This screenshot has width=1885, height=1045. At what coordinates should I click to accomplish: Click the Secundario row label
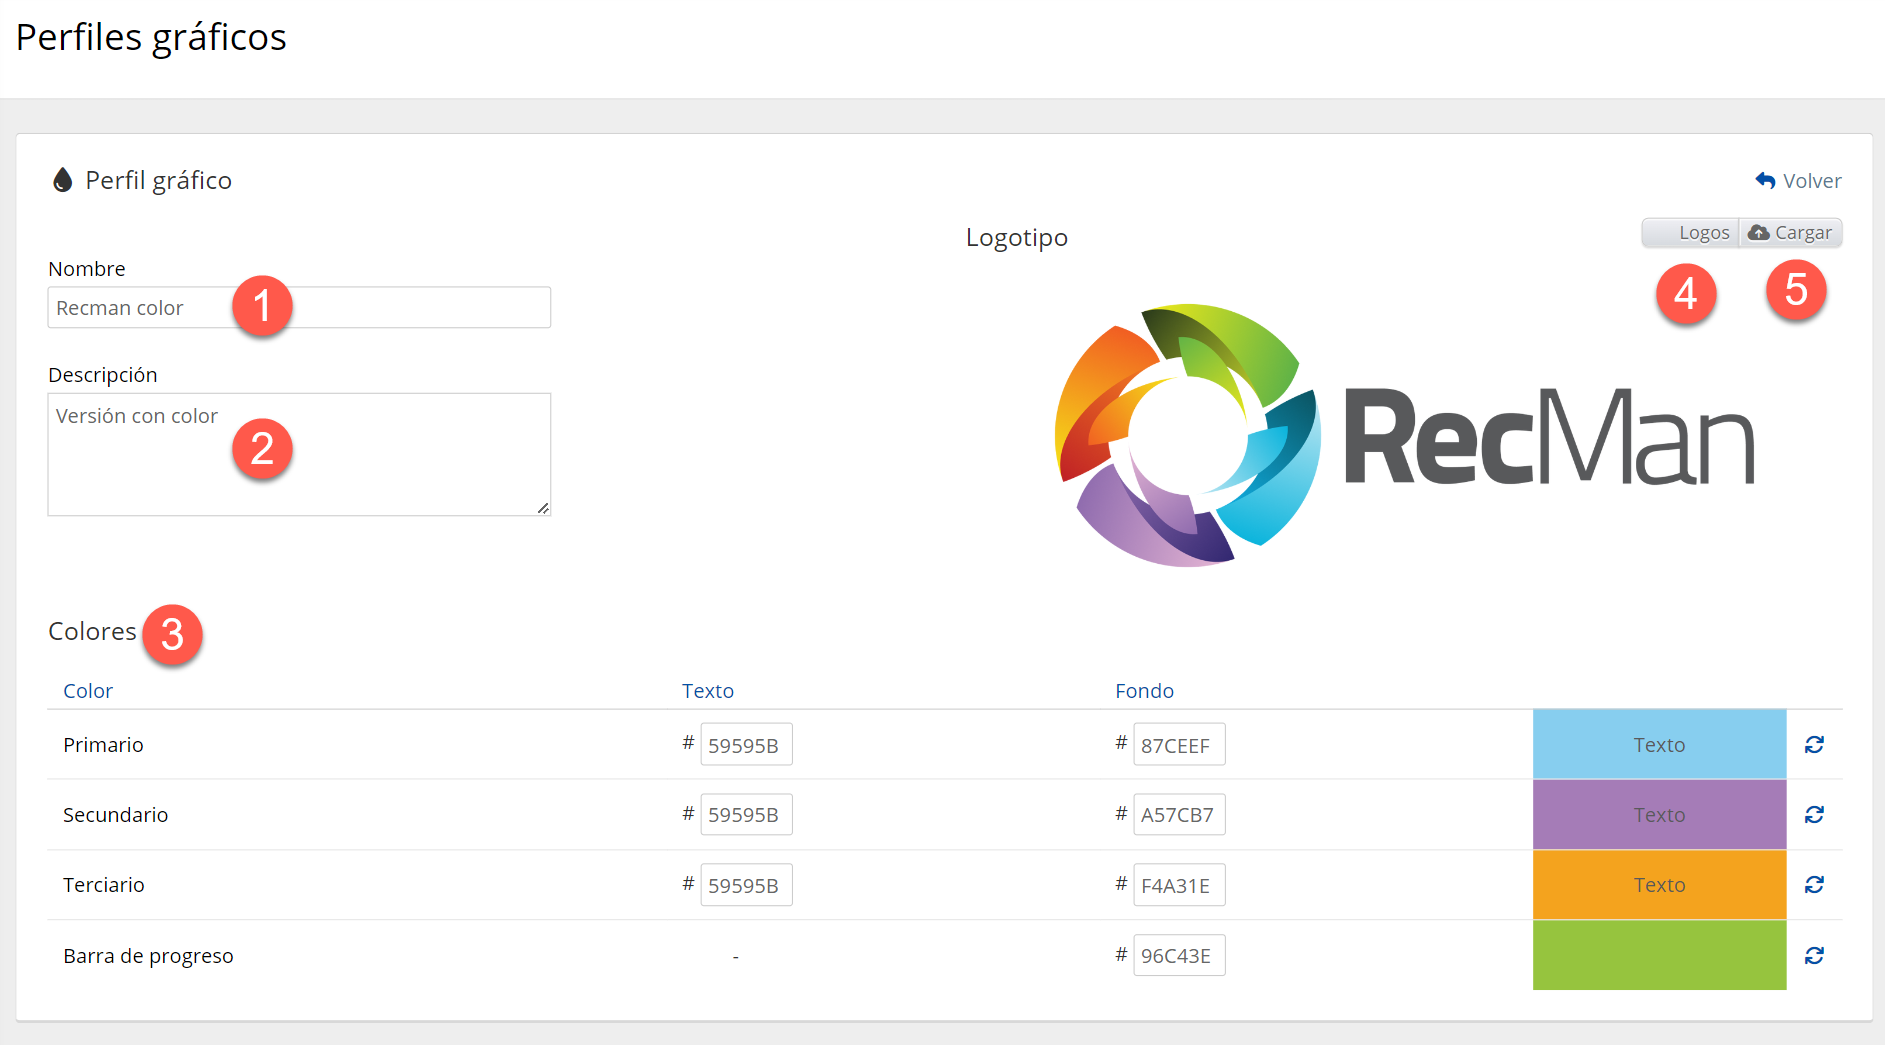pyautogui.click(x=115, y=815)
